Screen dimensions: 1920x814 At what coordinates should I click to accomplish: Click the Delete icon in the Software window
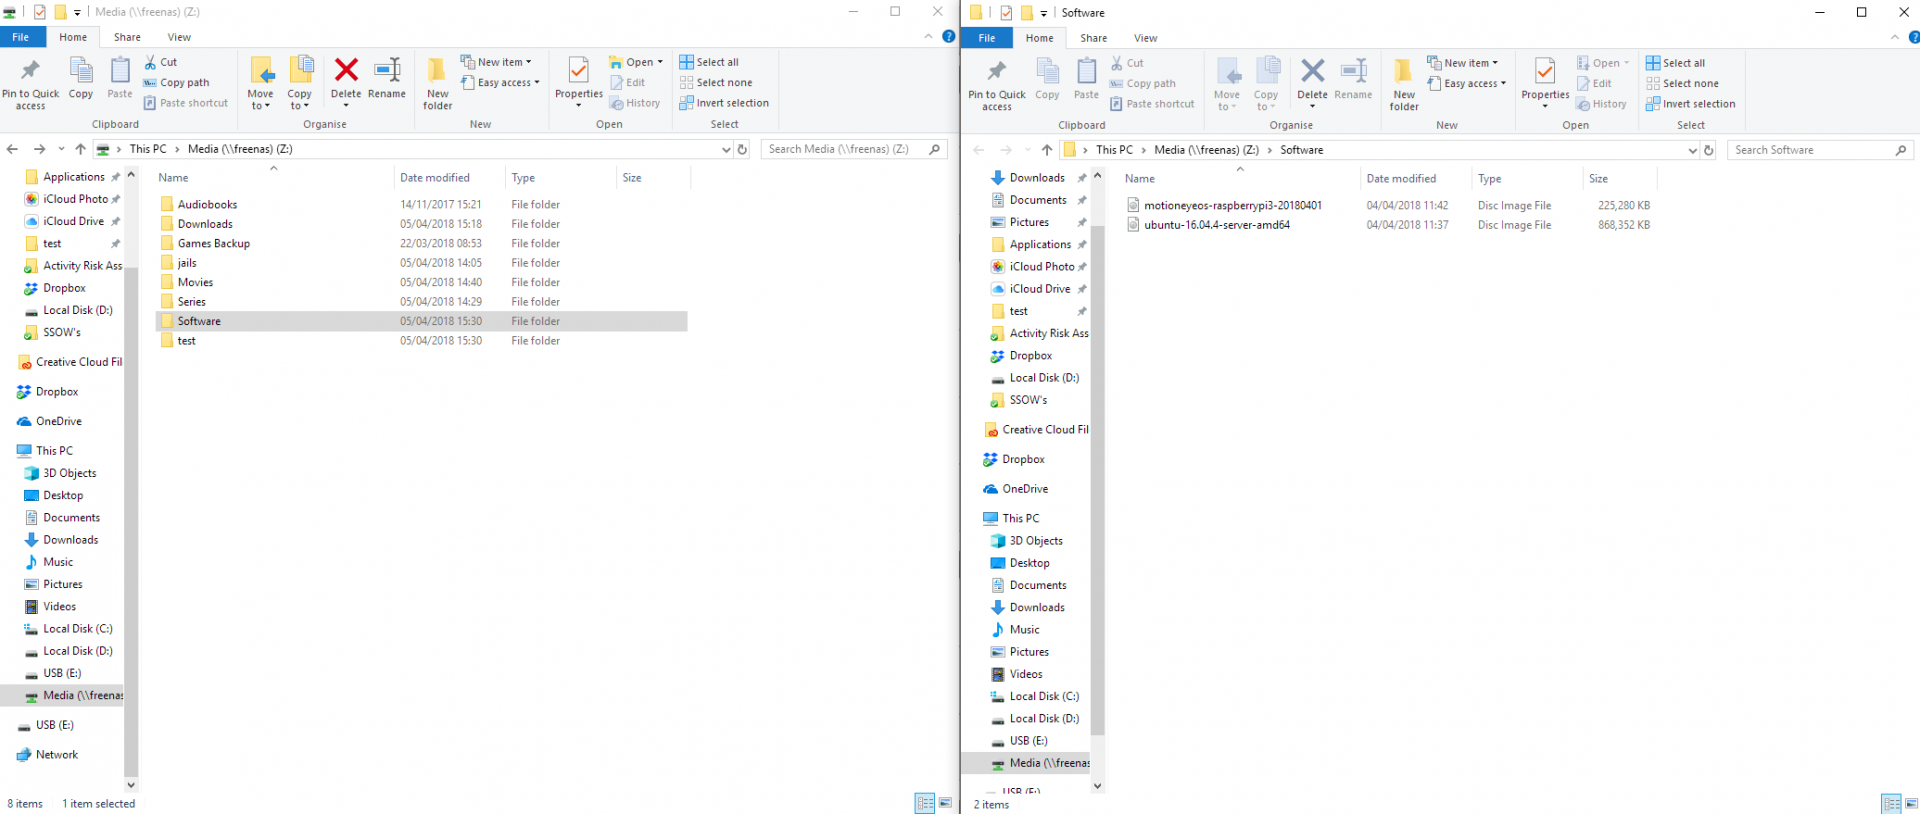(1313, 71)
